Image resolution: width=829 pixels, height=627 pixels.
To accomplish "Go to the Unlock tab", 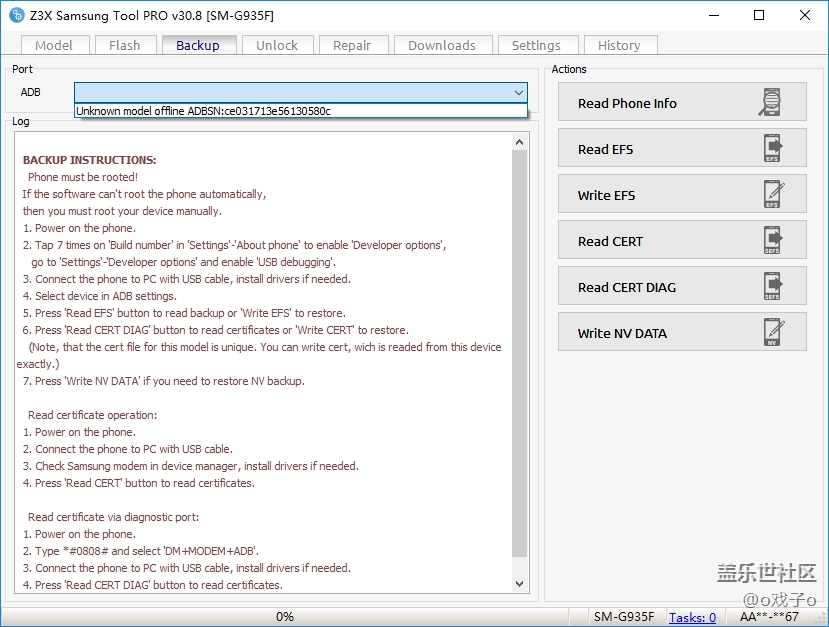I will pyautogui.click(x=277, y=45).
